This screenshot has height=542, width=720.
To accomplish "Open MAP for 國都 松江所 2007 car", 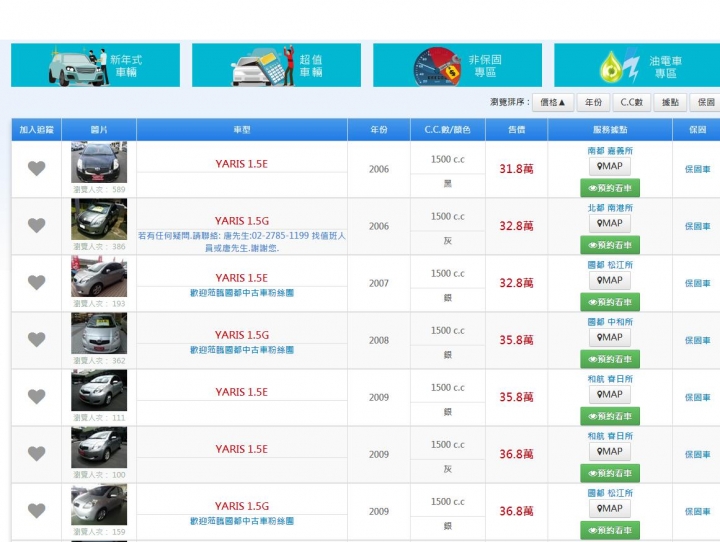I will click(610, 280).
